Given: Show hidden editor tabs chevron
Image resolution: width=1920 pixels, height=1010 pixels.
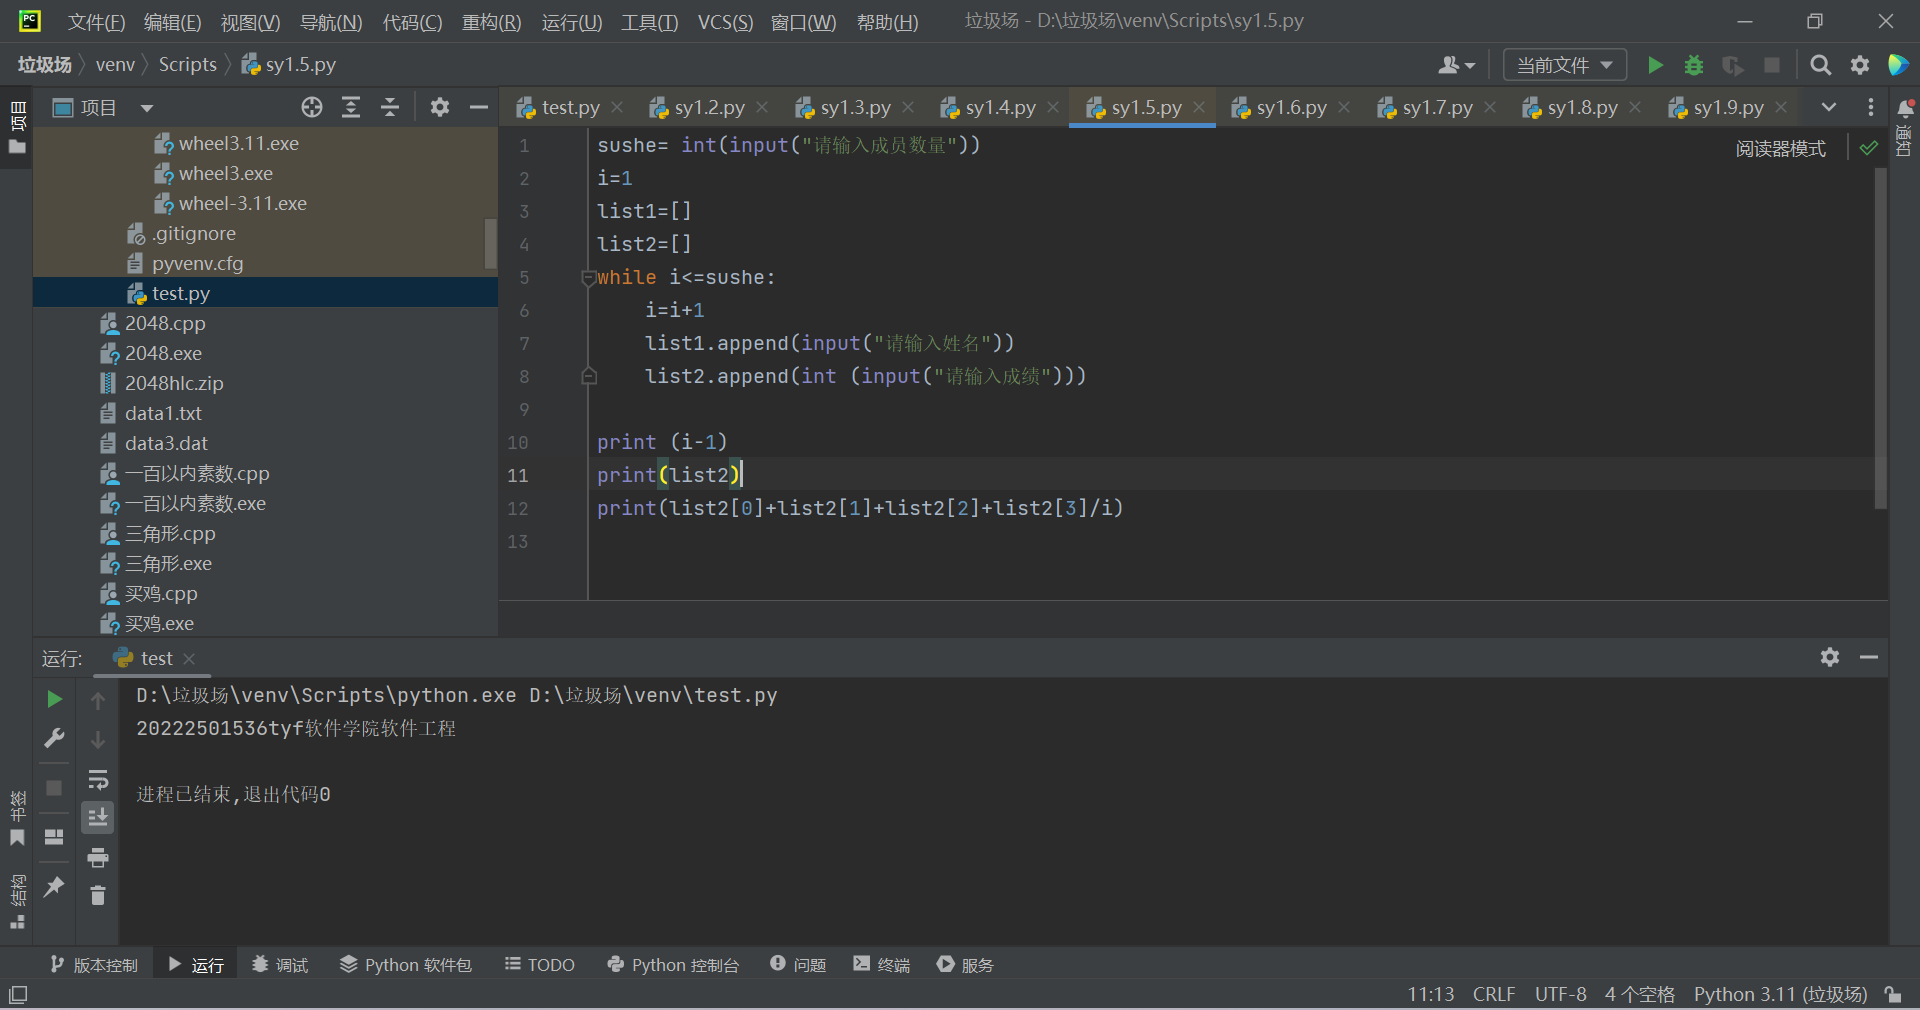Looking at the screenshot, I should (1828, 107).
